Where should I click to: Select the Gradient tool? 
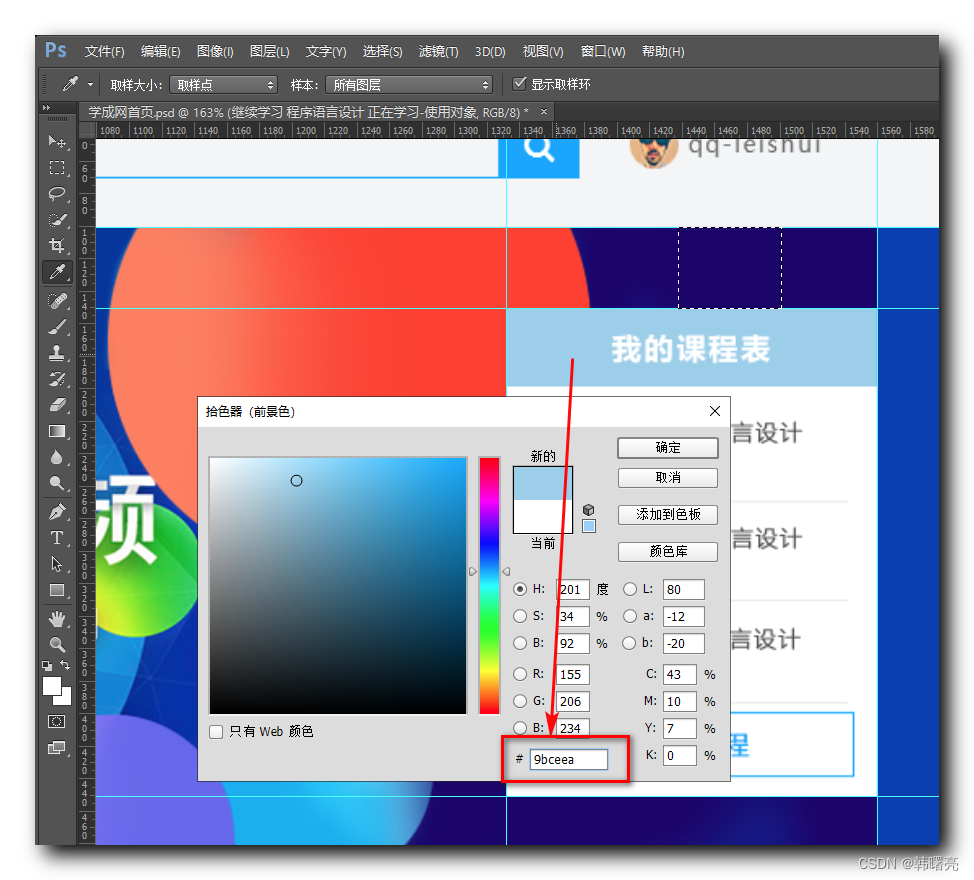click(x=57, y=431)
